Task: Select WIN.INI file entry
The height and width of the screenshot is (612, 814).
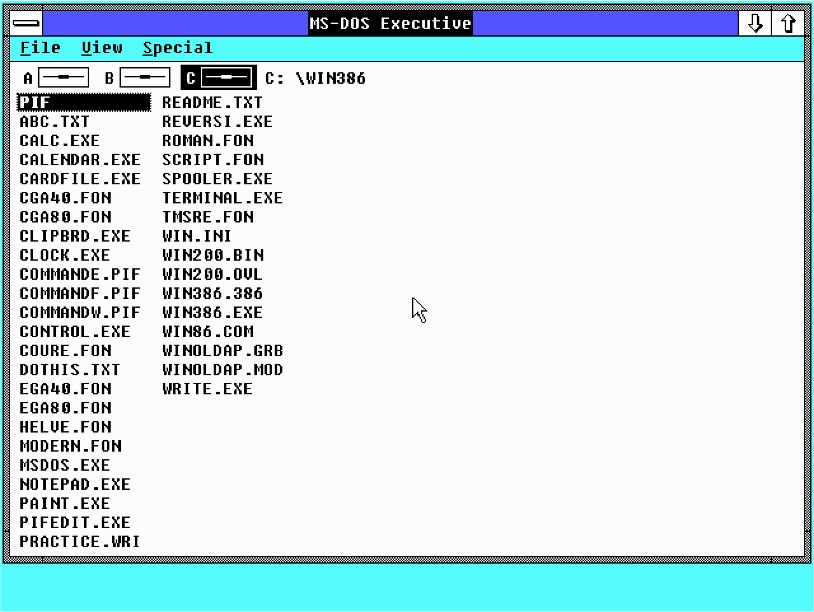Action: click(197, 237)
